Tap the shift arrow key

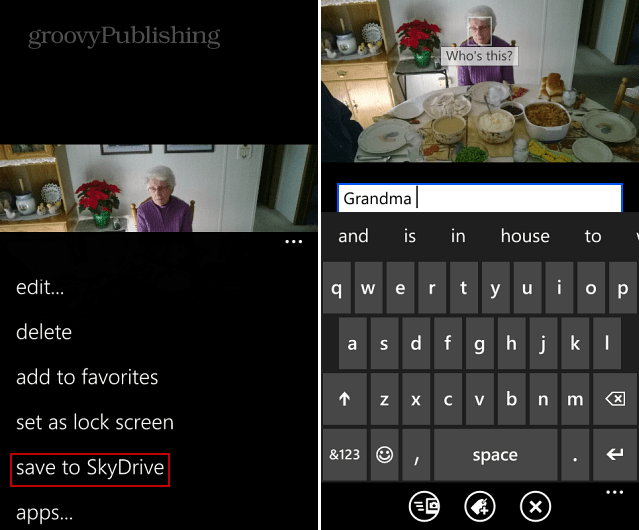345,399
